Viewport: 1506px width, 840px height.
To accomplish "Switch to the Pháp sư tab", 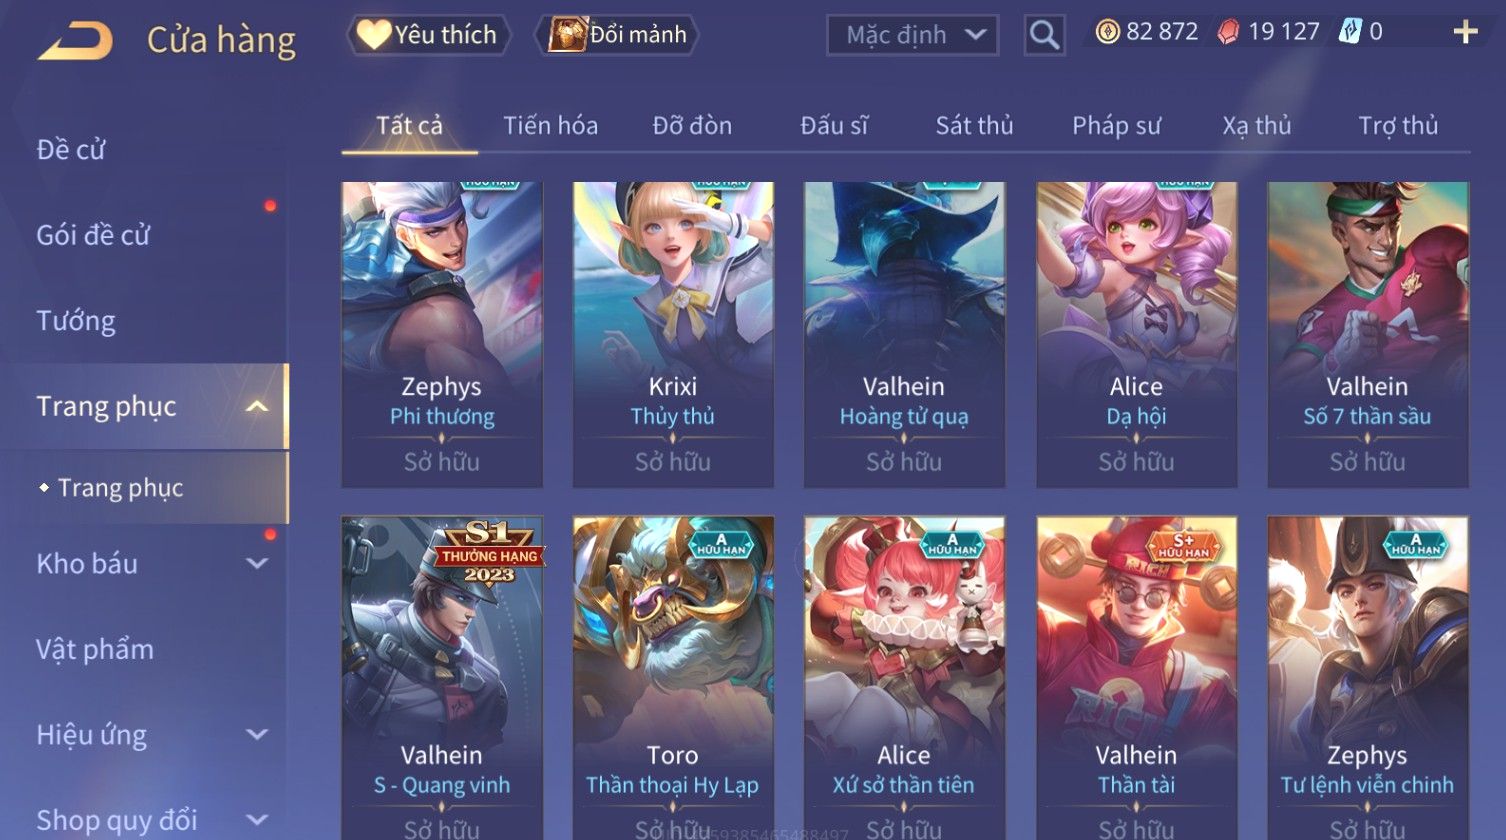I will click(x=1116, y=126).
